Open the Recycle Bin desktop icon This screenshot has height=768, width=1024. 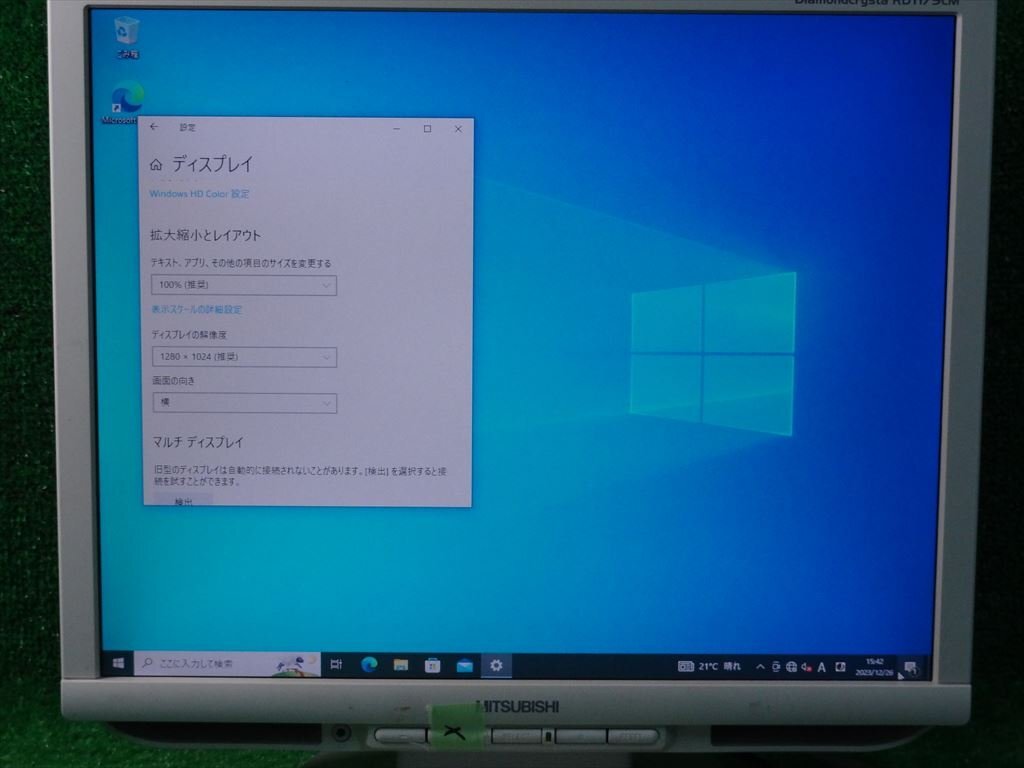coord(126,37)
